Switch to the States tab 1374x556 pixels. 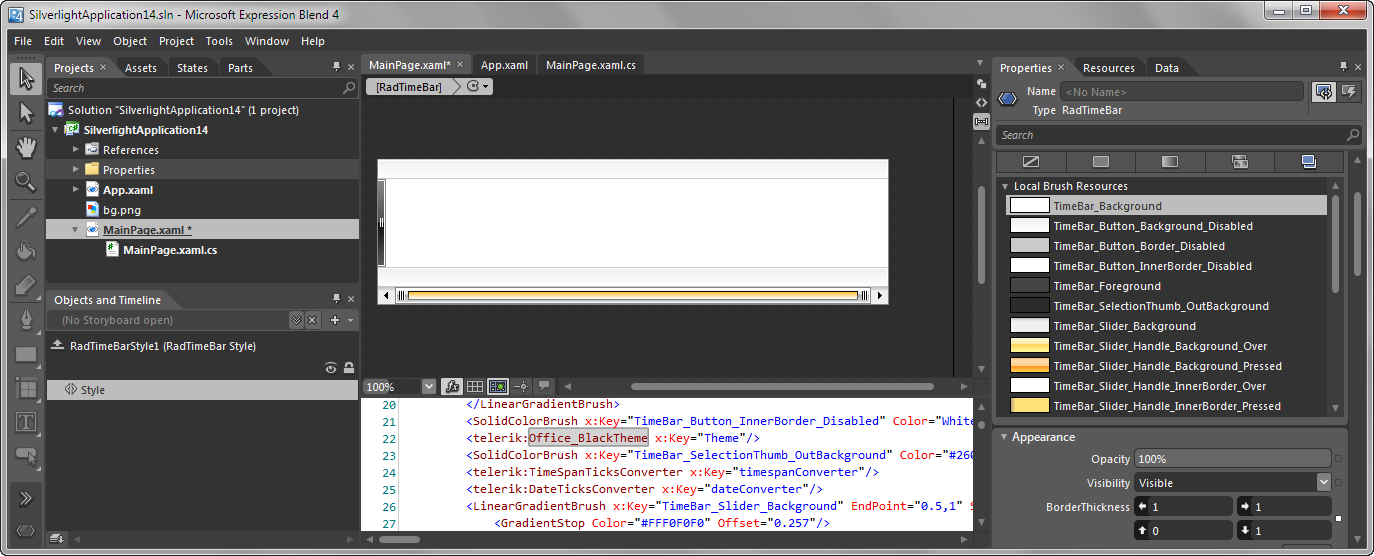(x=193, y=68)
